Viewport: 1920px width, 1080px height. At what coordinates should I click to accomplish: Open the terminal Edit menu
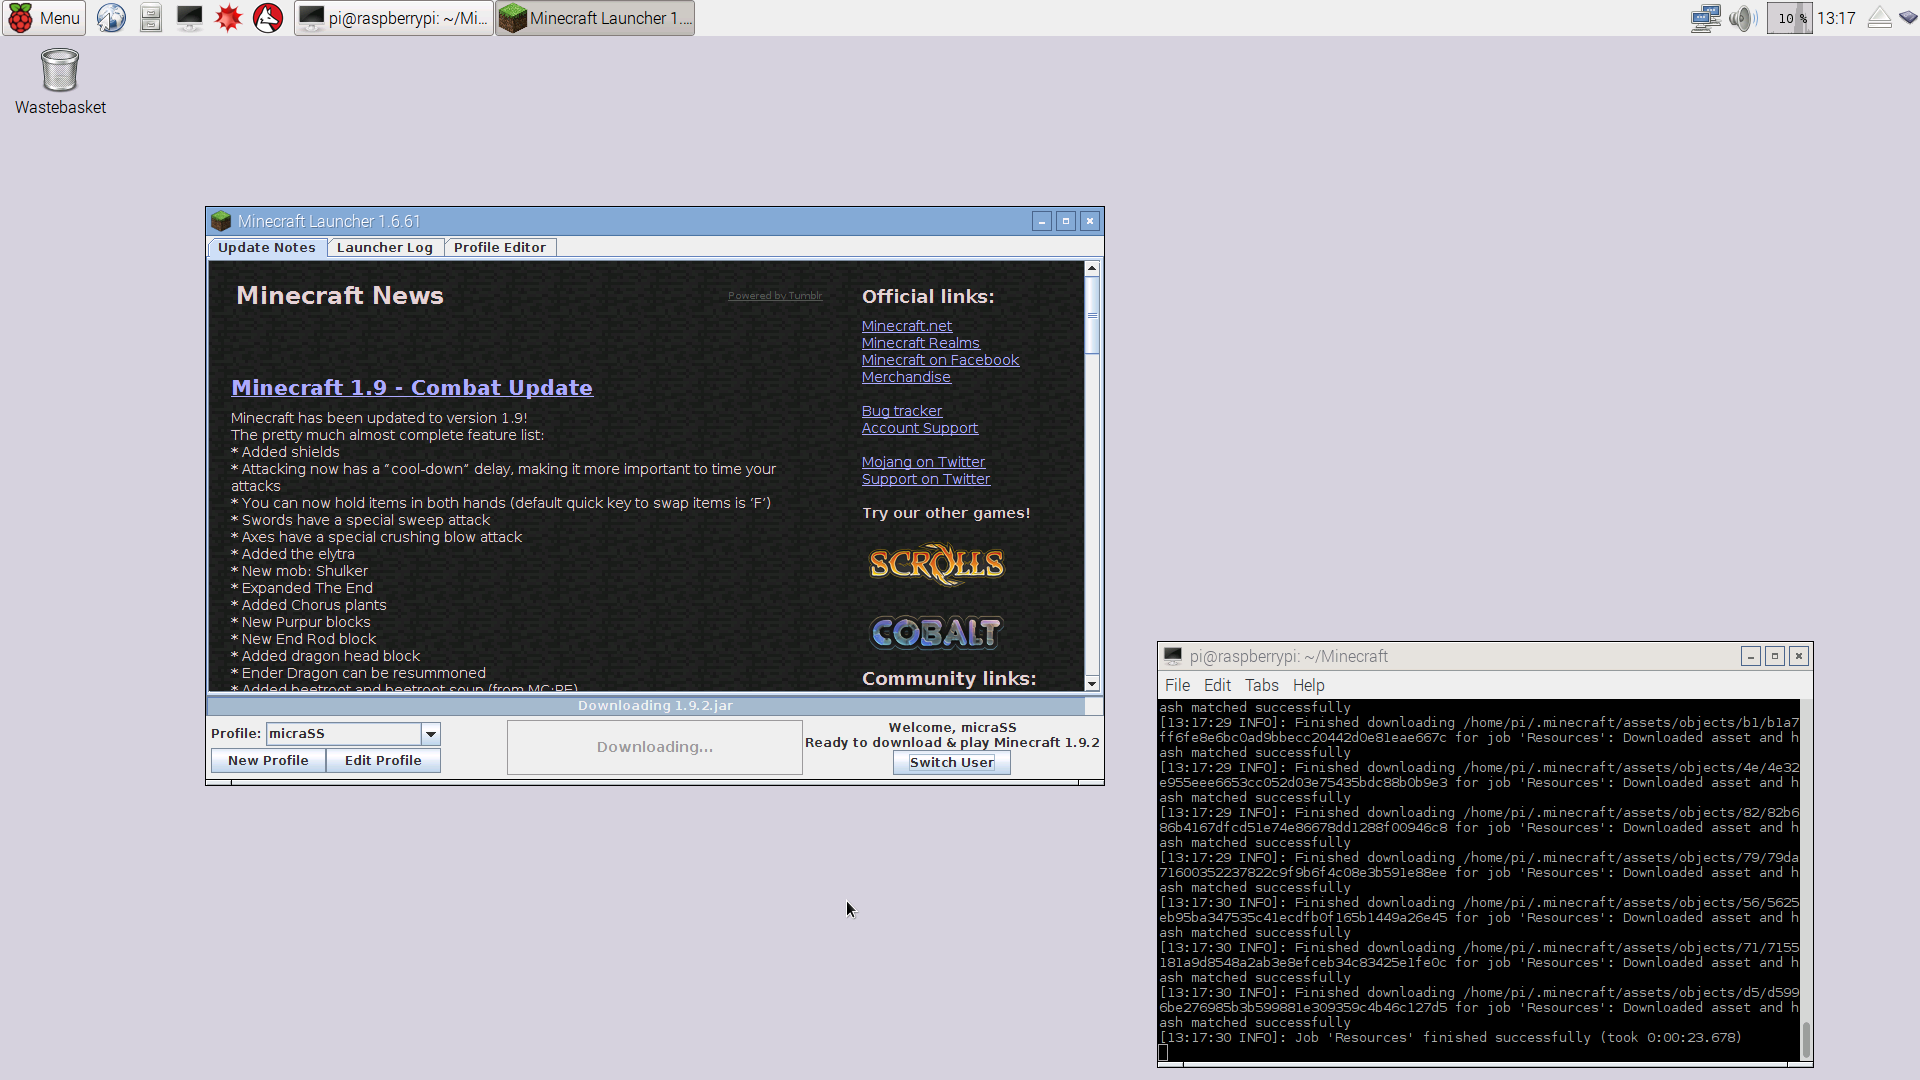1217,685
